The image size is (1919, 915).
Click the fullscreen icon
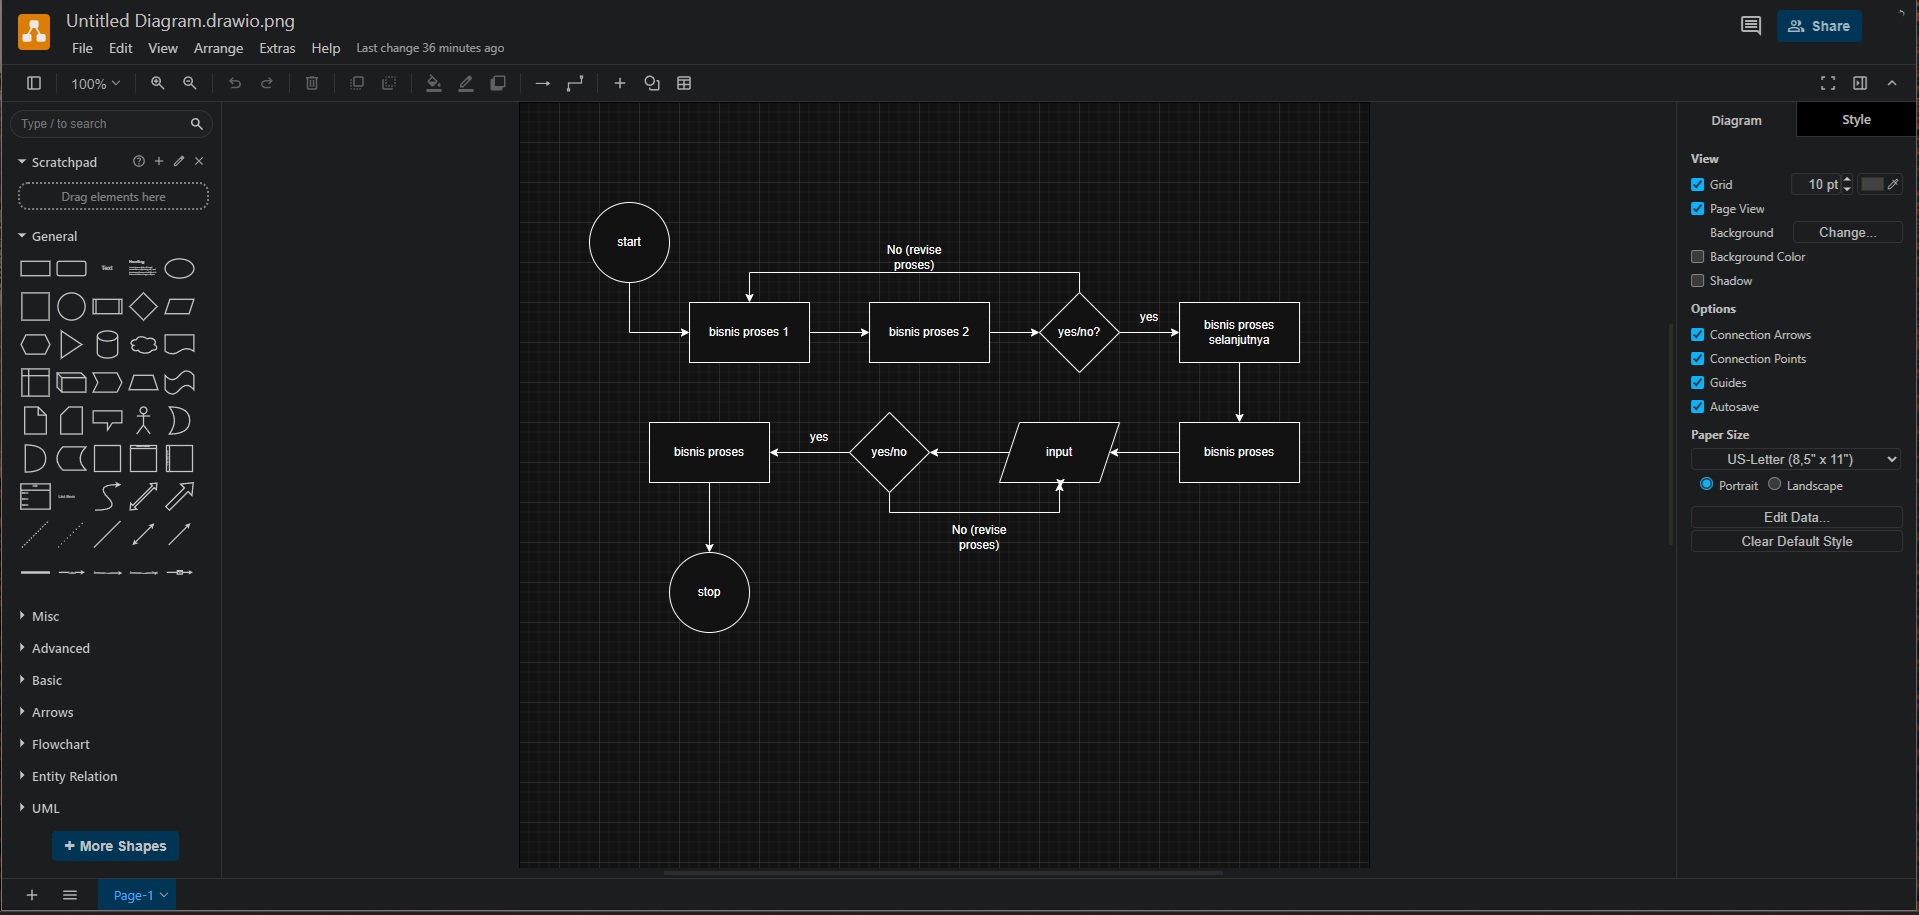coord(1828,83)
